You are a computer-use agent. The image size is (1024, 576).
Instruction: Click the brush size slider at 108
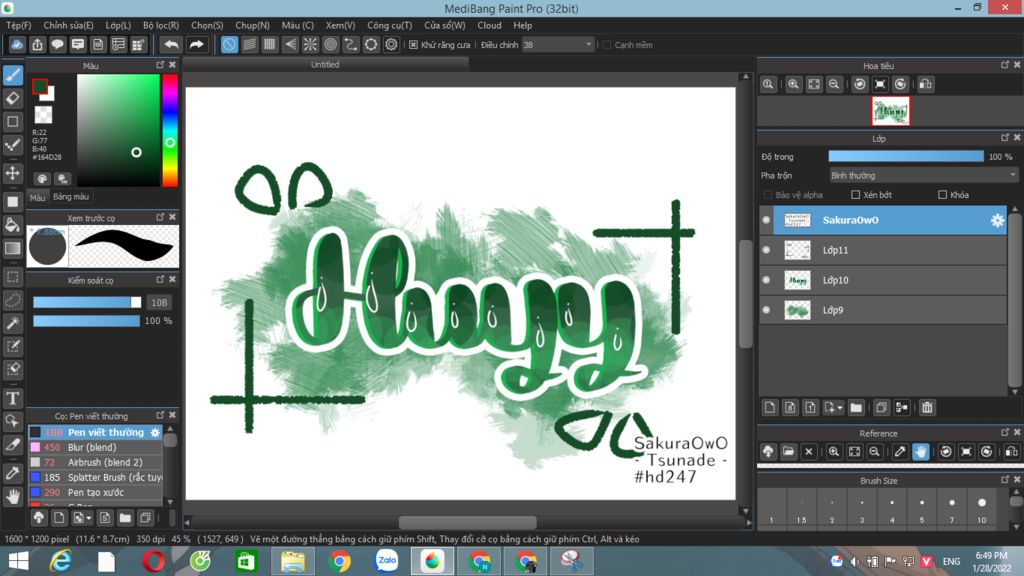pos(87,302)
